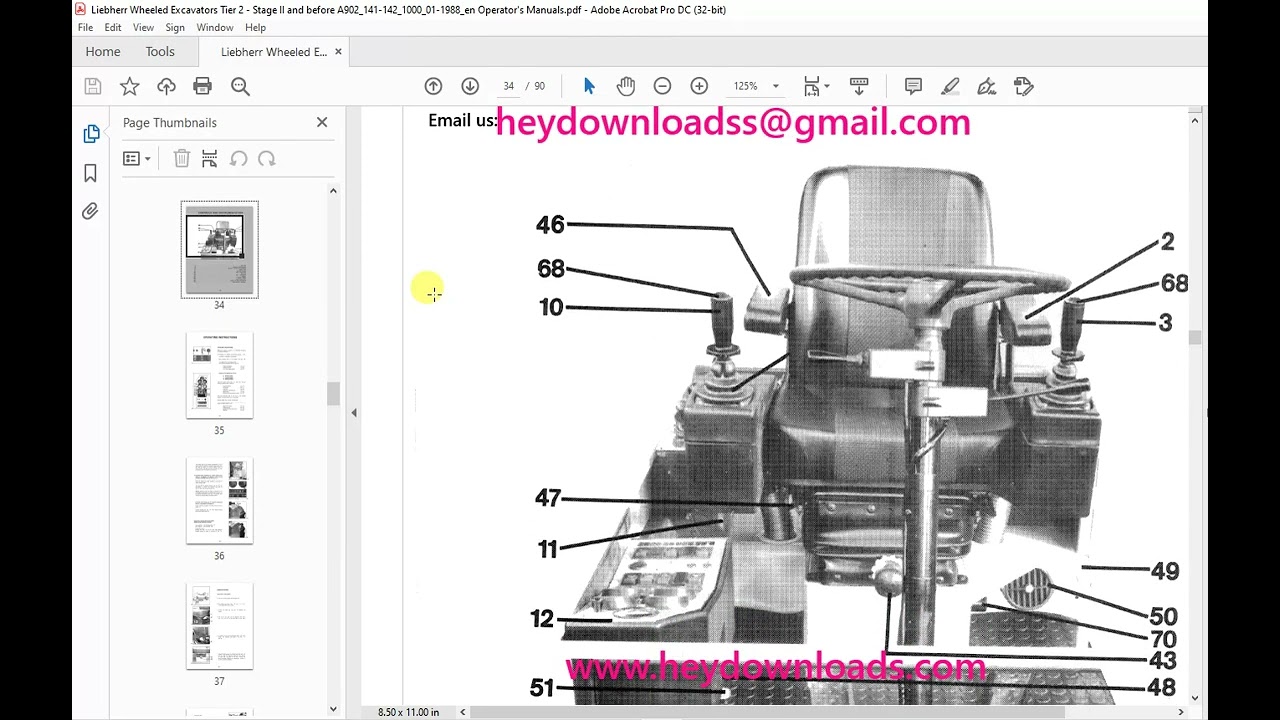Click heydownloadss@gmail.com email text
The width and height of the screenshot is (1280, 720).
pyautogui.click(x=733, y=122)
